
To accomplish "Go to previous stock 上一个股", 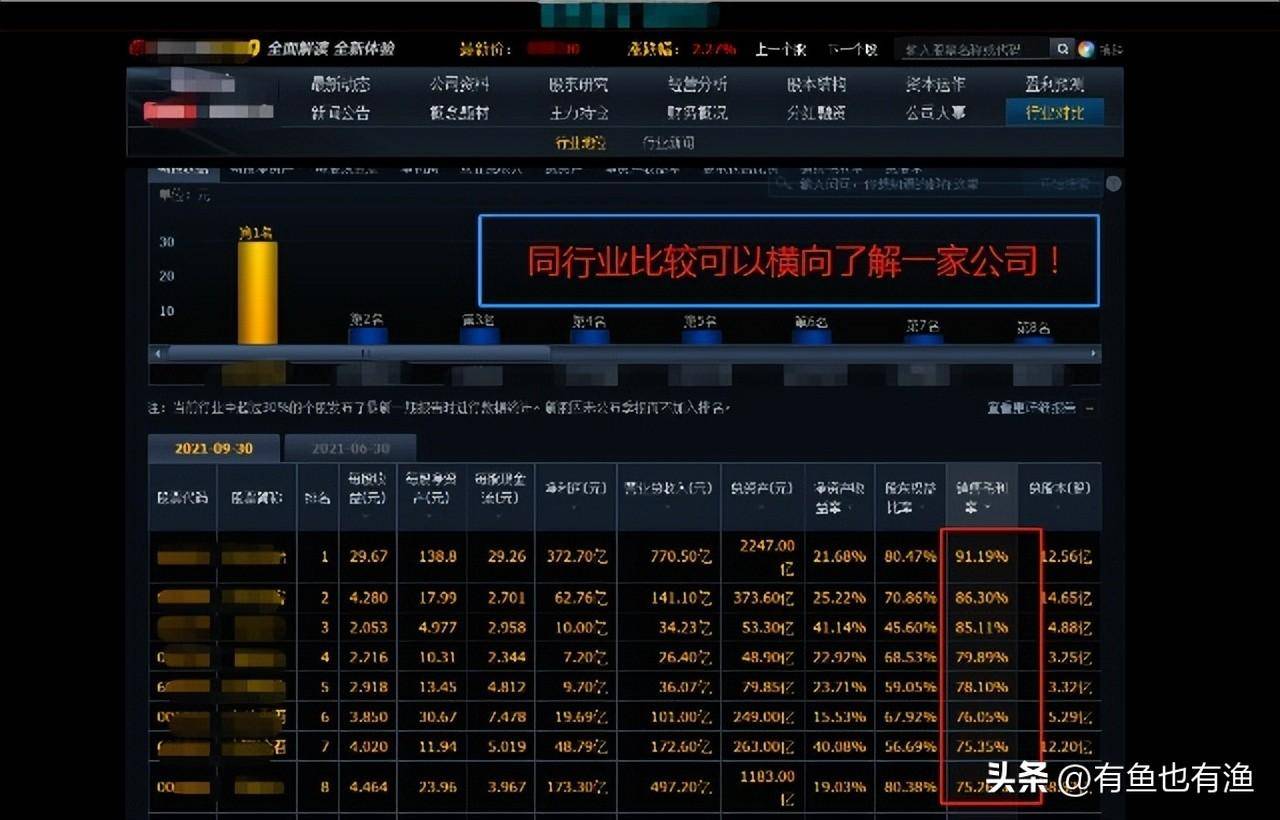I will pos(781,49).
